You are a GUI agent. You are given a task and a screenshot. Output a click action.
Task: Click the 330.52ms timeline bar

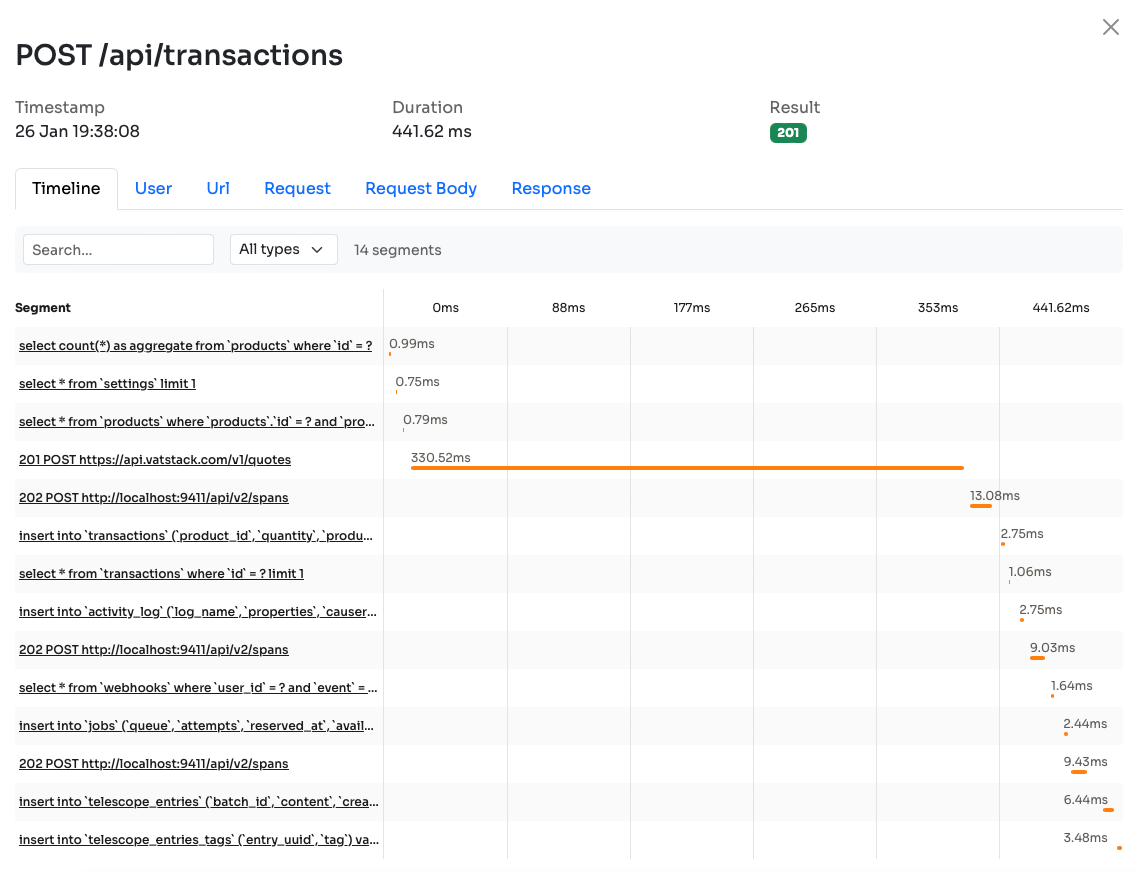(x=687, y=468)
